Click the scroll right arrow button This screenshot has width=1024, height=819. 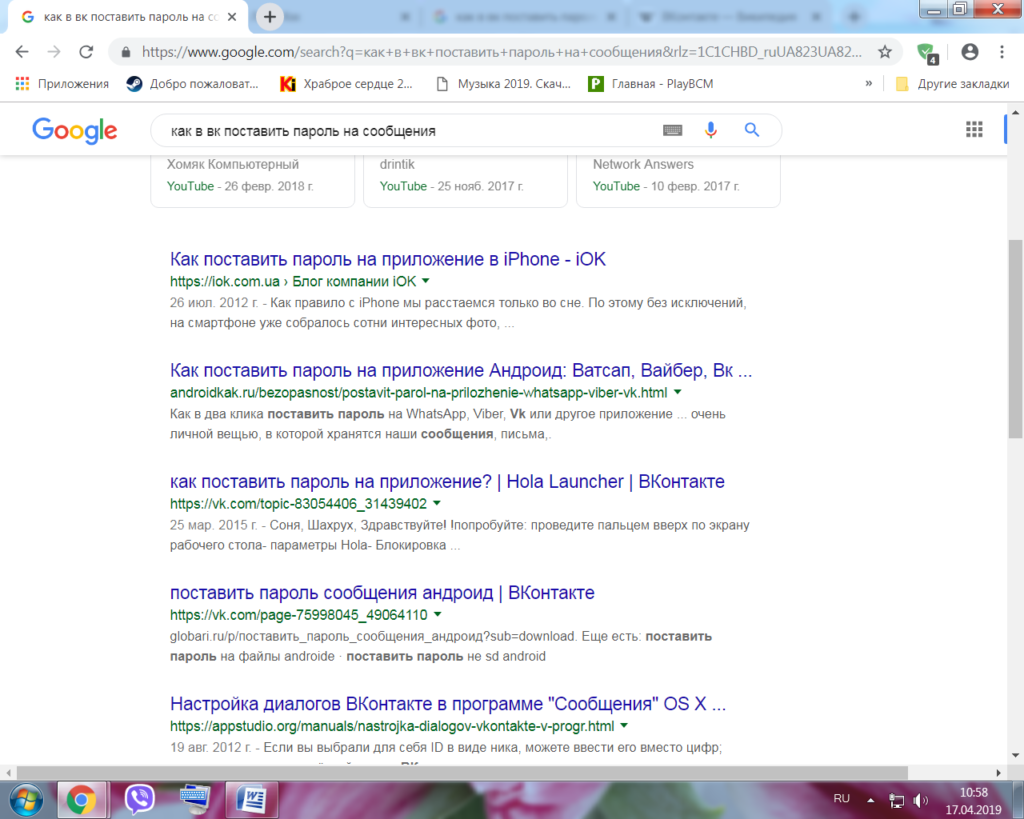click(998, 773)
